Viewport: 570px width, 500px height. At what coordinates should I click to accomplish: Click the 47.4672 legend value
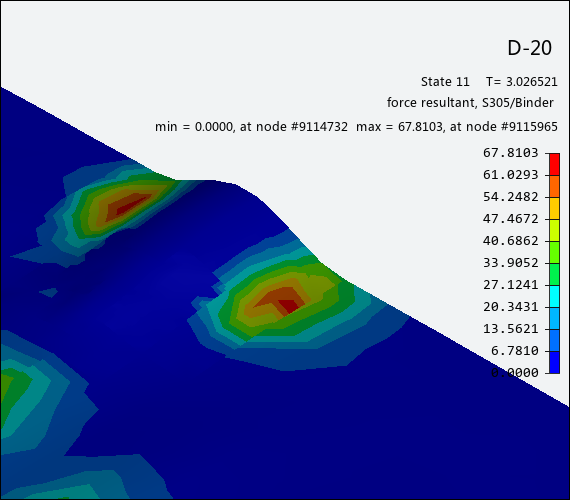pos(510,219)
